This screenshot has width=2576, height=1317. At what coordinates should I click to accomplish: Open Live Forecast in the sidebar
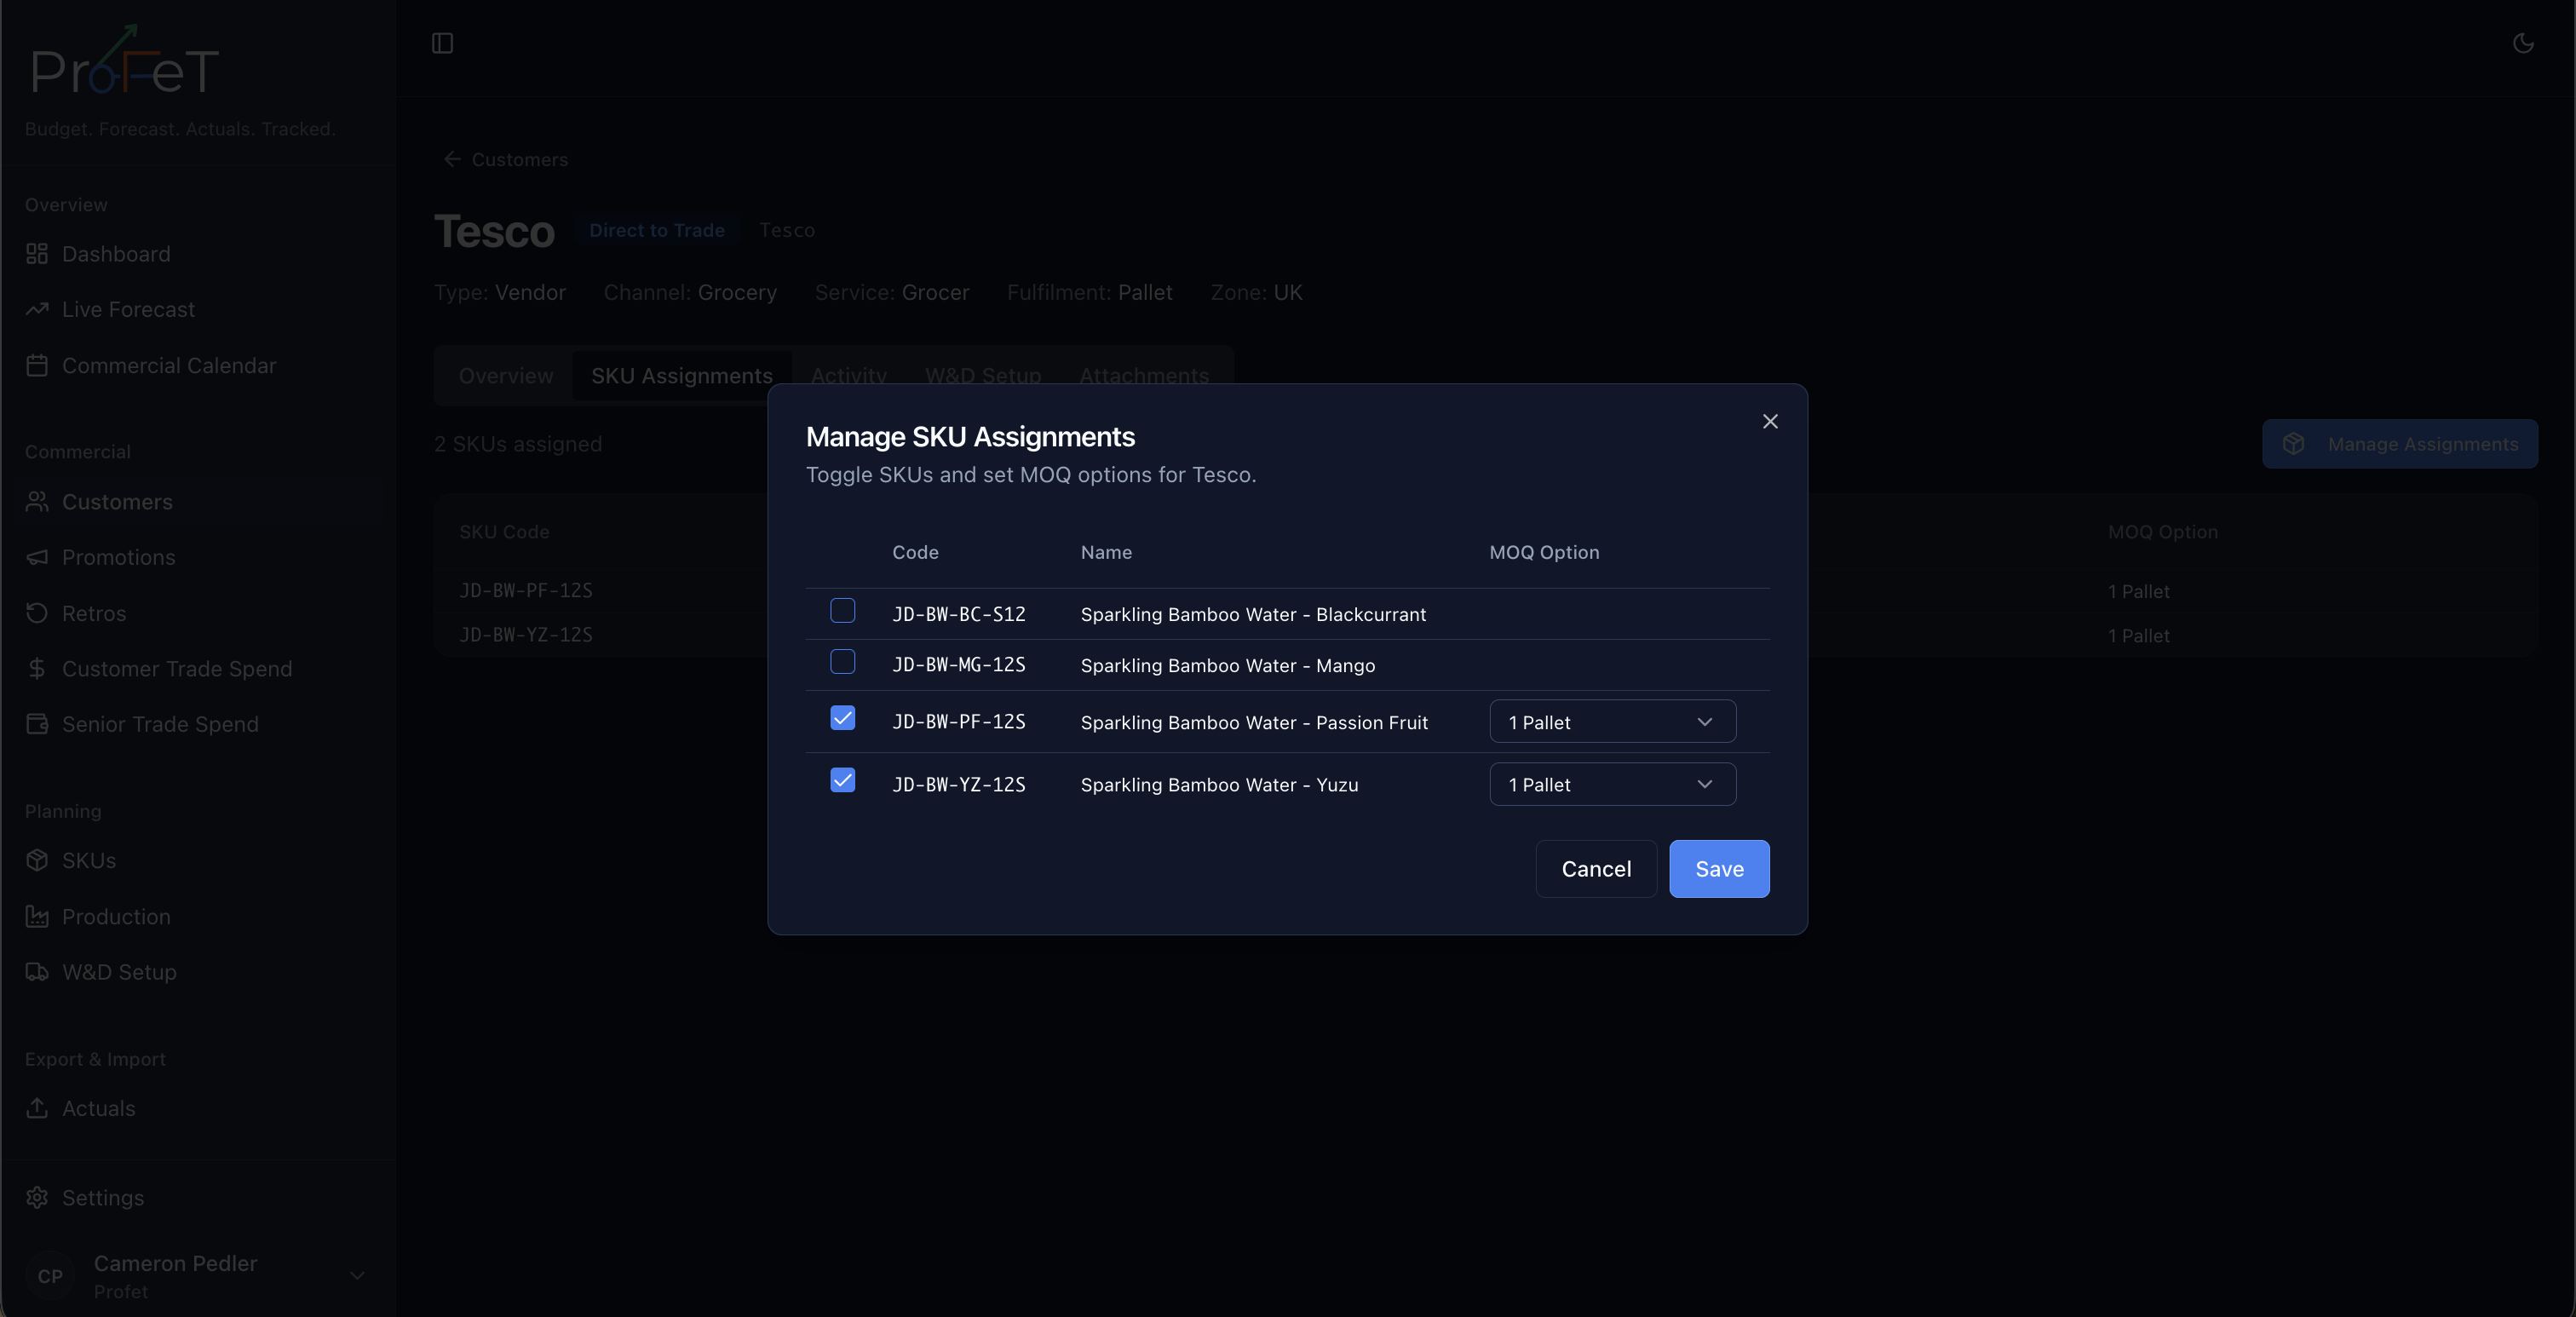click(198, 309)
